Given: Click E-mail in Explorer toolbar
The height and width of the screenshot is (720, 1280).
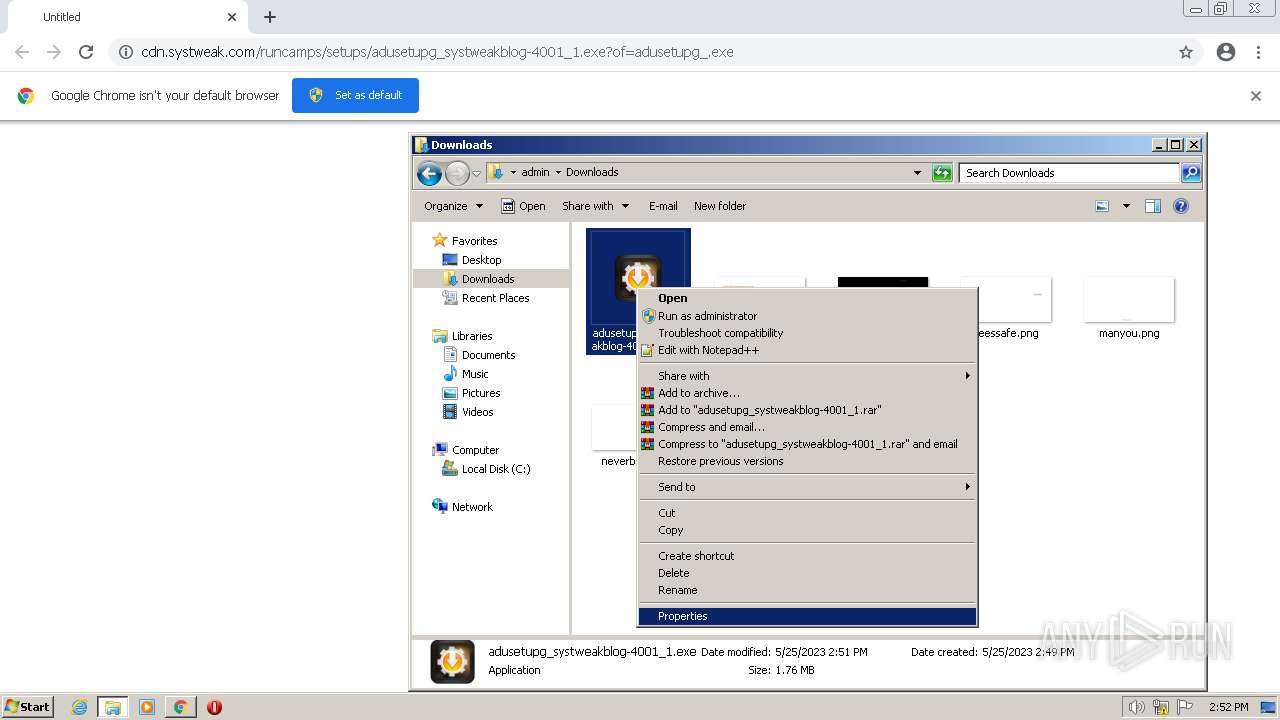Looking at the screenshot, I should 663,206.
